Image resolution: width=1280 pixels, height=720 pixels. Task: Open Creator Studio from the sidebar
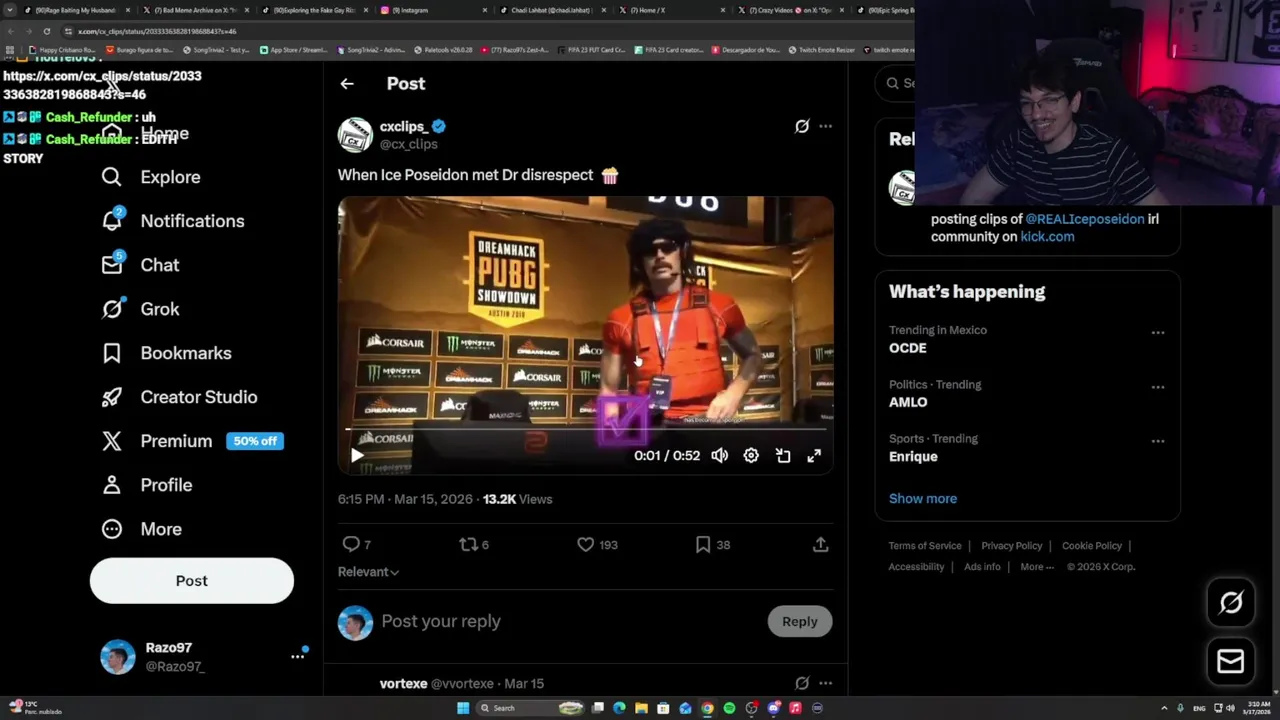tap(179, 397)
